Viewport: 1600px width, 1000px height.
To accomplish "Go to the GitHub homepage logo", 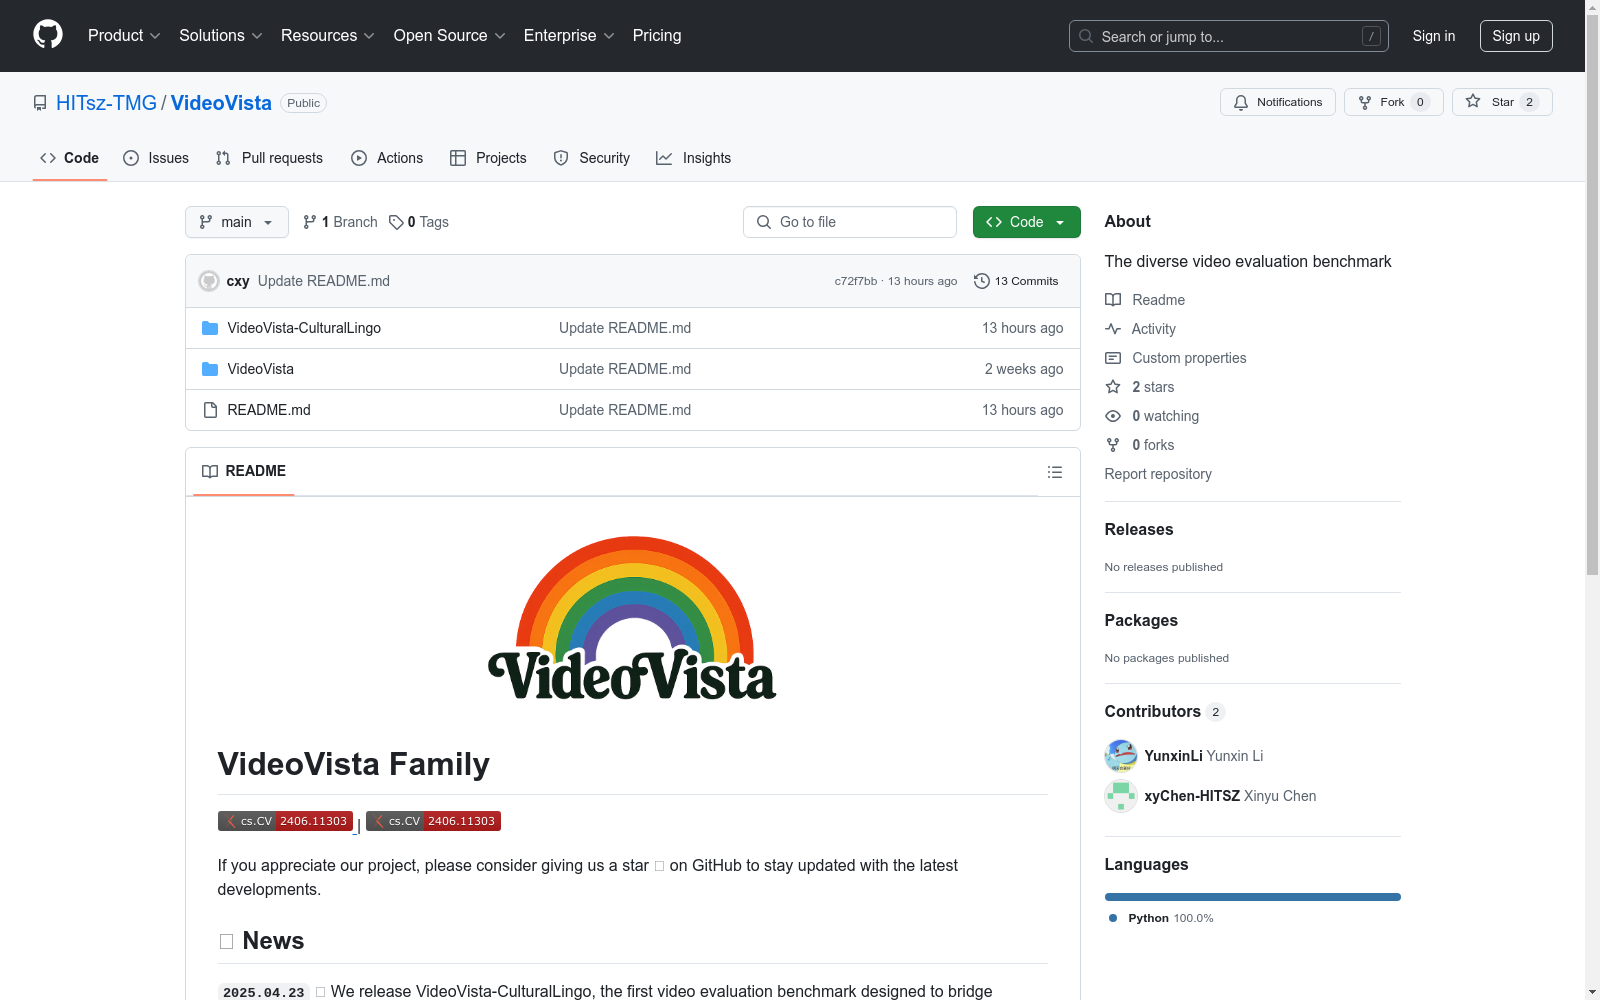I will click(48, 35).
